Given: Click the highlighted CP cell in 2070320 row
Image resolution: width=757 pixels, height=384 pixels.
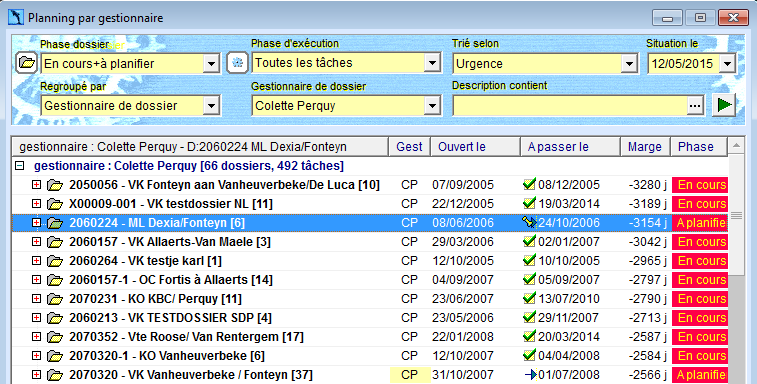Looking at the screenshot, I should pos(409,375).
